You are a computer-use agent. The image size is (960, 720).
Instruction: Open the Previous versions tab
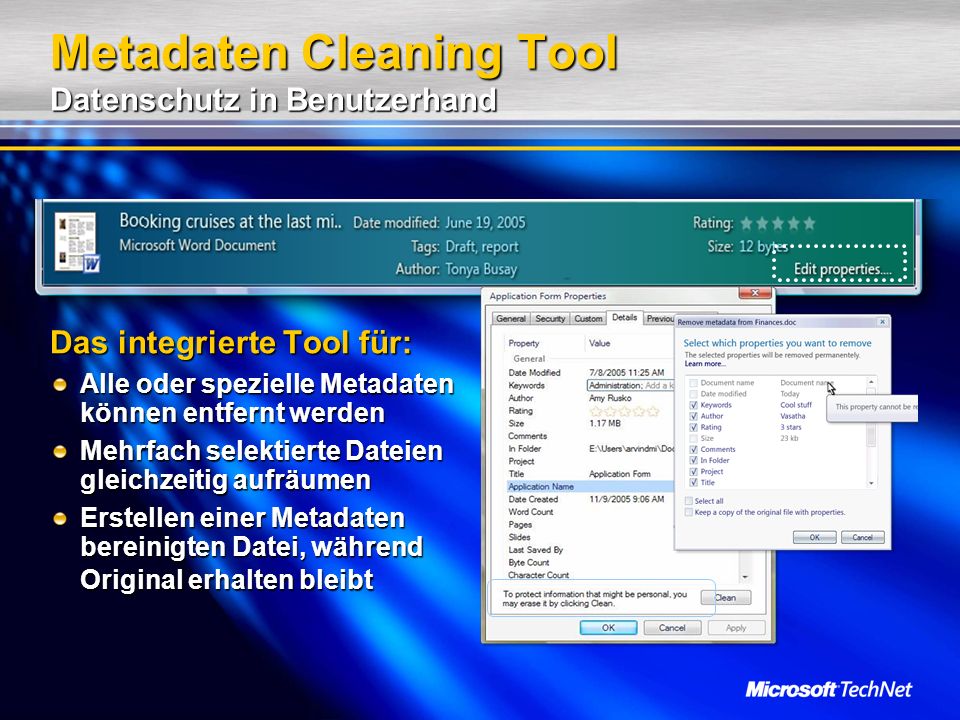(x=660, y=318)
